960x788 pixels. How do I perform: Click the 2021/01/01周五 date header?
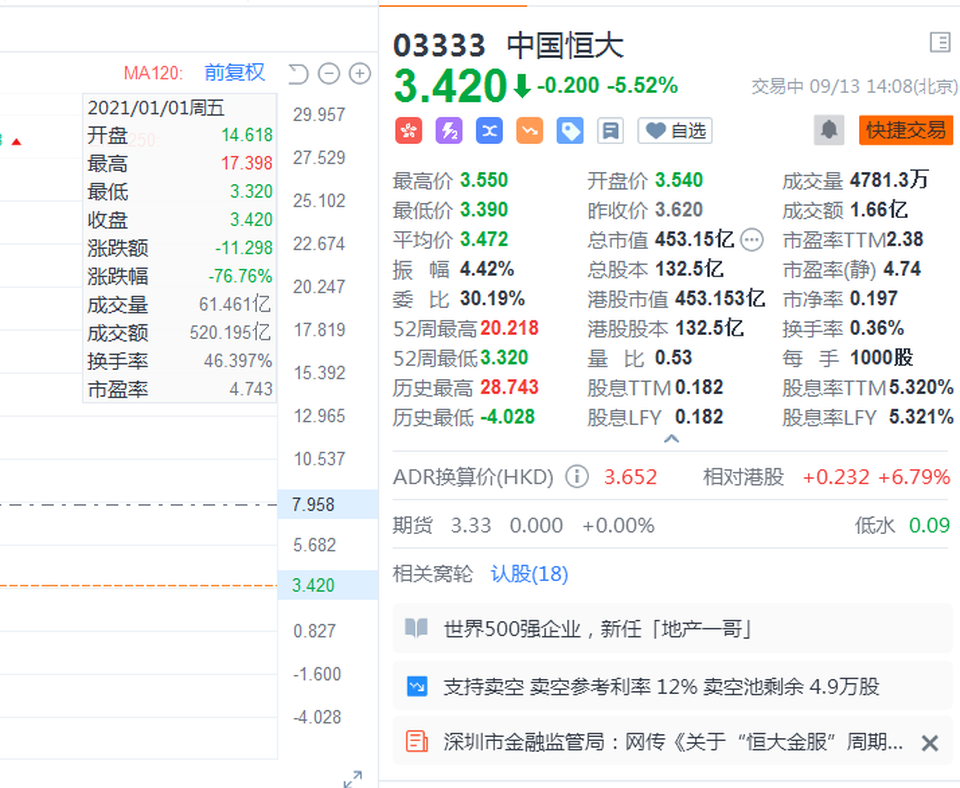pyautogui.click(x=156, y=108)
